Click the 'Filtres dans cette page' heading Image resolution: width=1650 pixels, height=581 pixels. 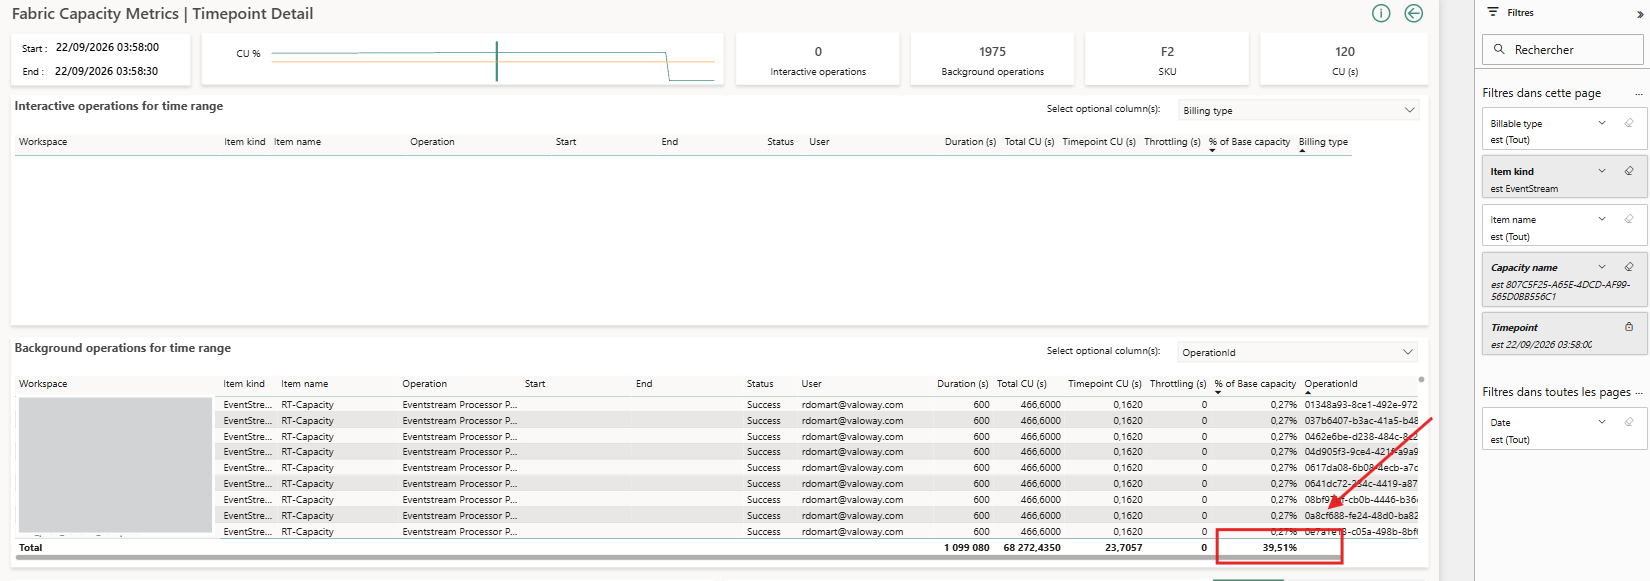1541,93
